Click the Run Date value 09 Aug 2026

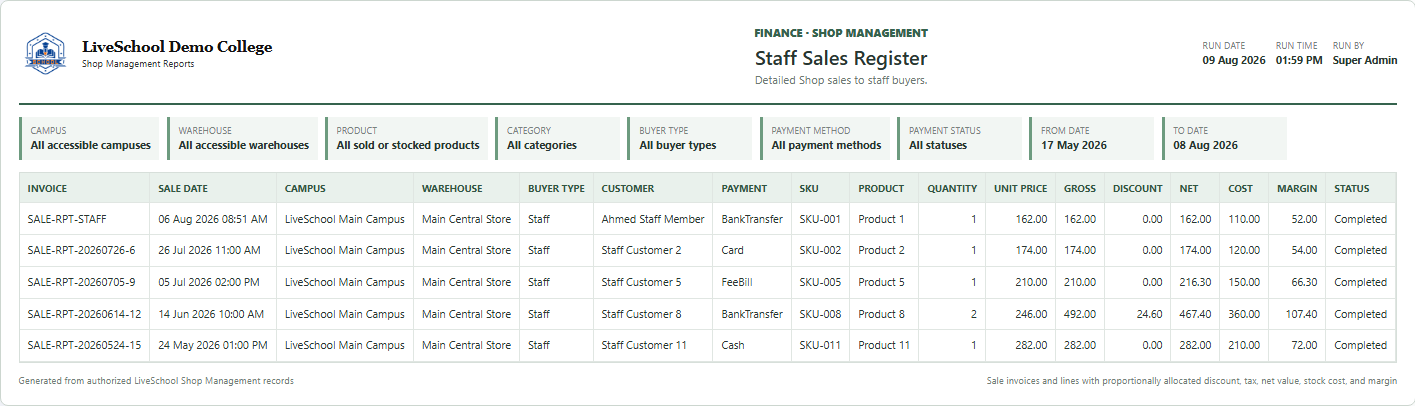[x=1234, y=60]
